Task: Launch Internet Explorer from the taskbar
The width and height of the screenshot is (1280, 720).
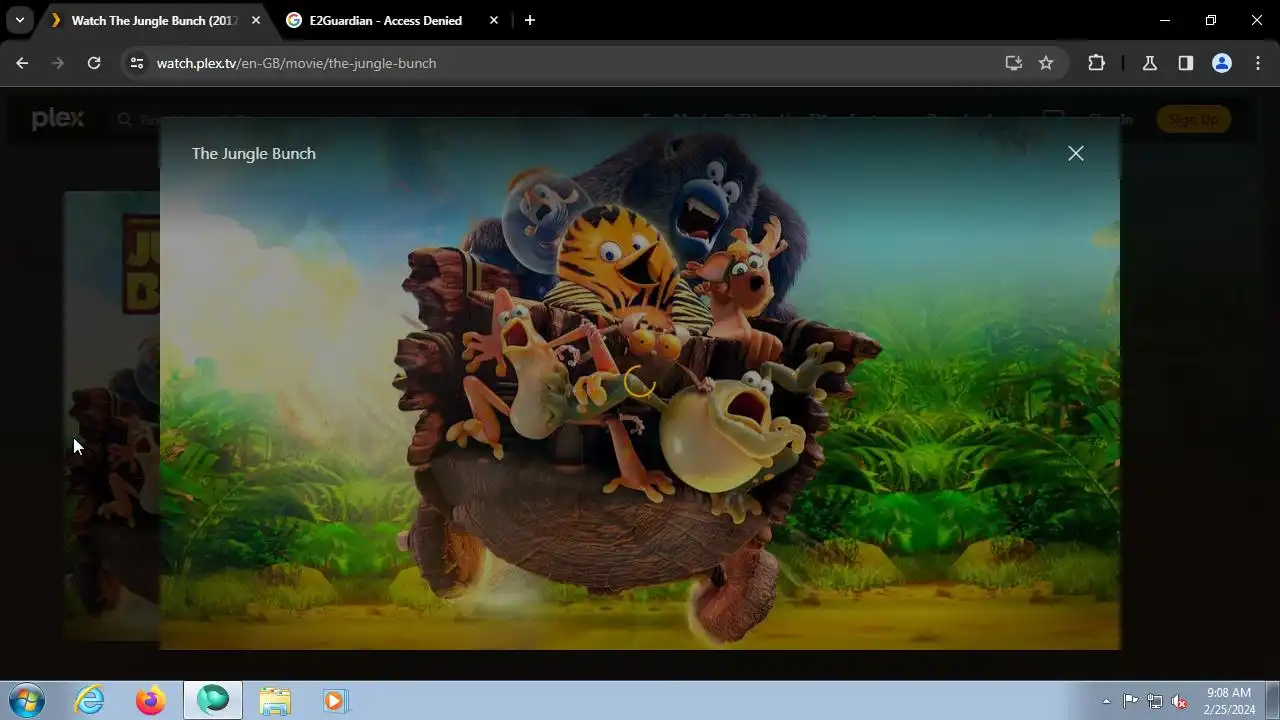Action: 90,700
